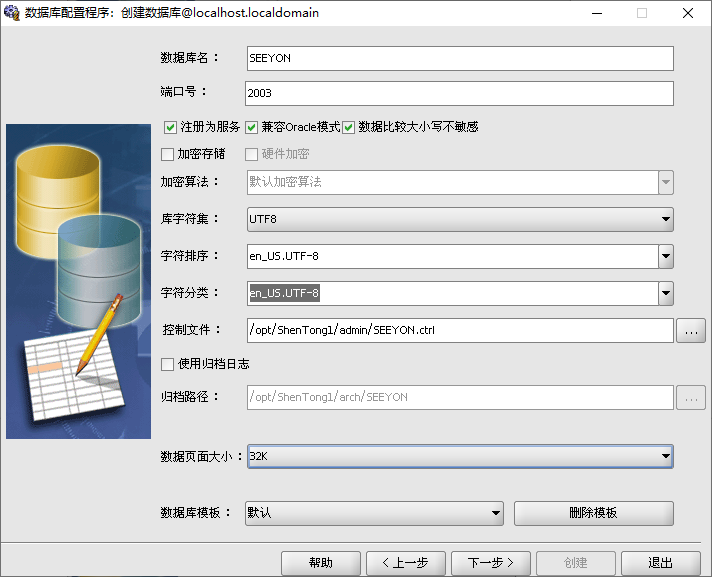Click the 数据库名 input field with SEEYON
Screen dimensions: 712x577
[459, 58]
